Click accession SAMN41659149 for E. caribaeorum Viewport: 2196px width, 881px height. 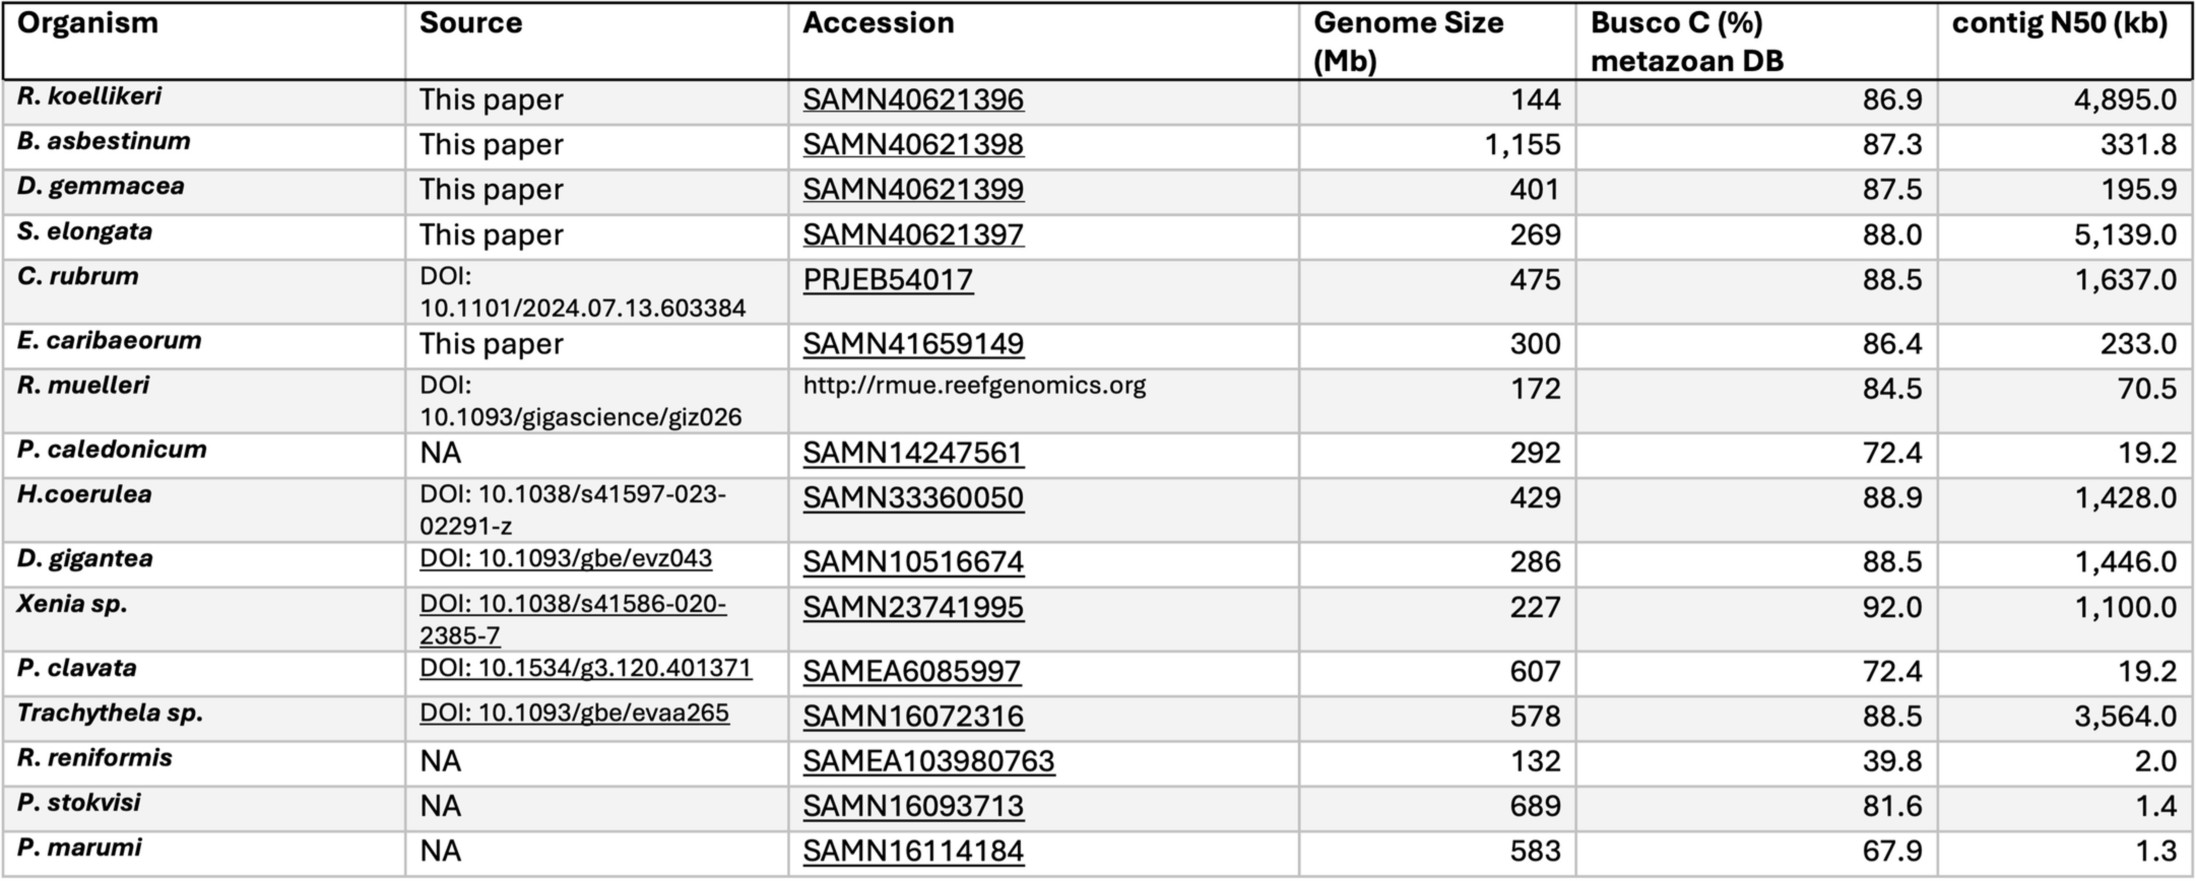913,344
